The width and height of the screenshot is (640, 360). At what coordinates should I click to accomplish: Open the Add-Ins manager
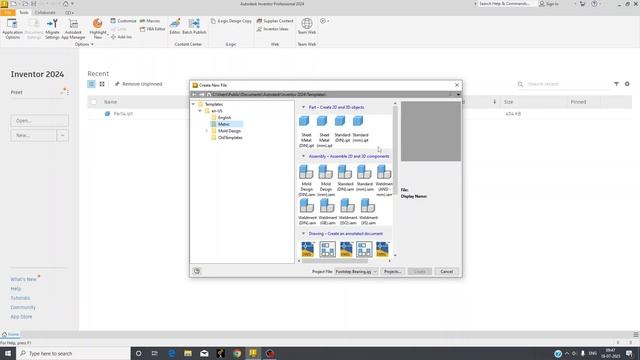pyautogui.click(x=121, y=37)
